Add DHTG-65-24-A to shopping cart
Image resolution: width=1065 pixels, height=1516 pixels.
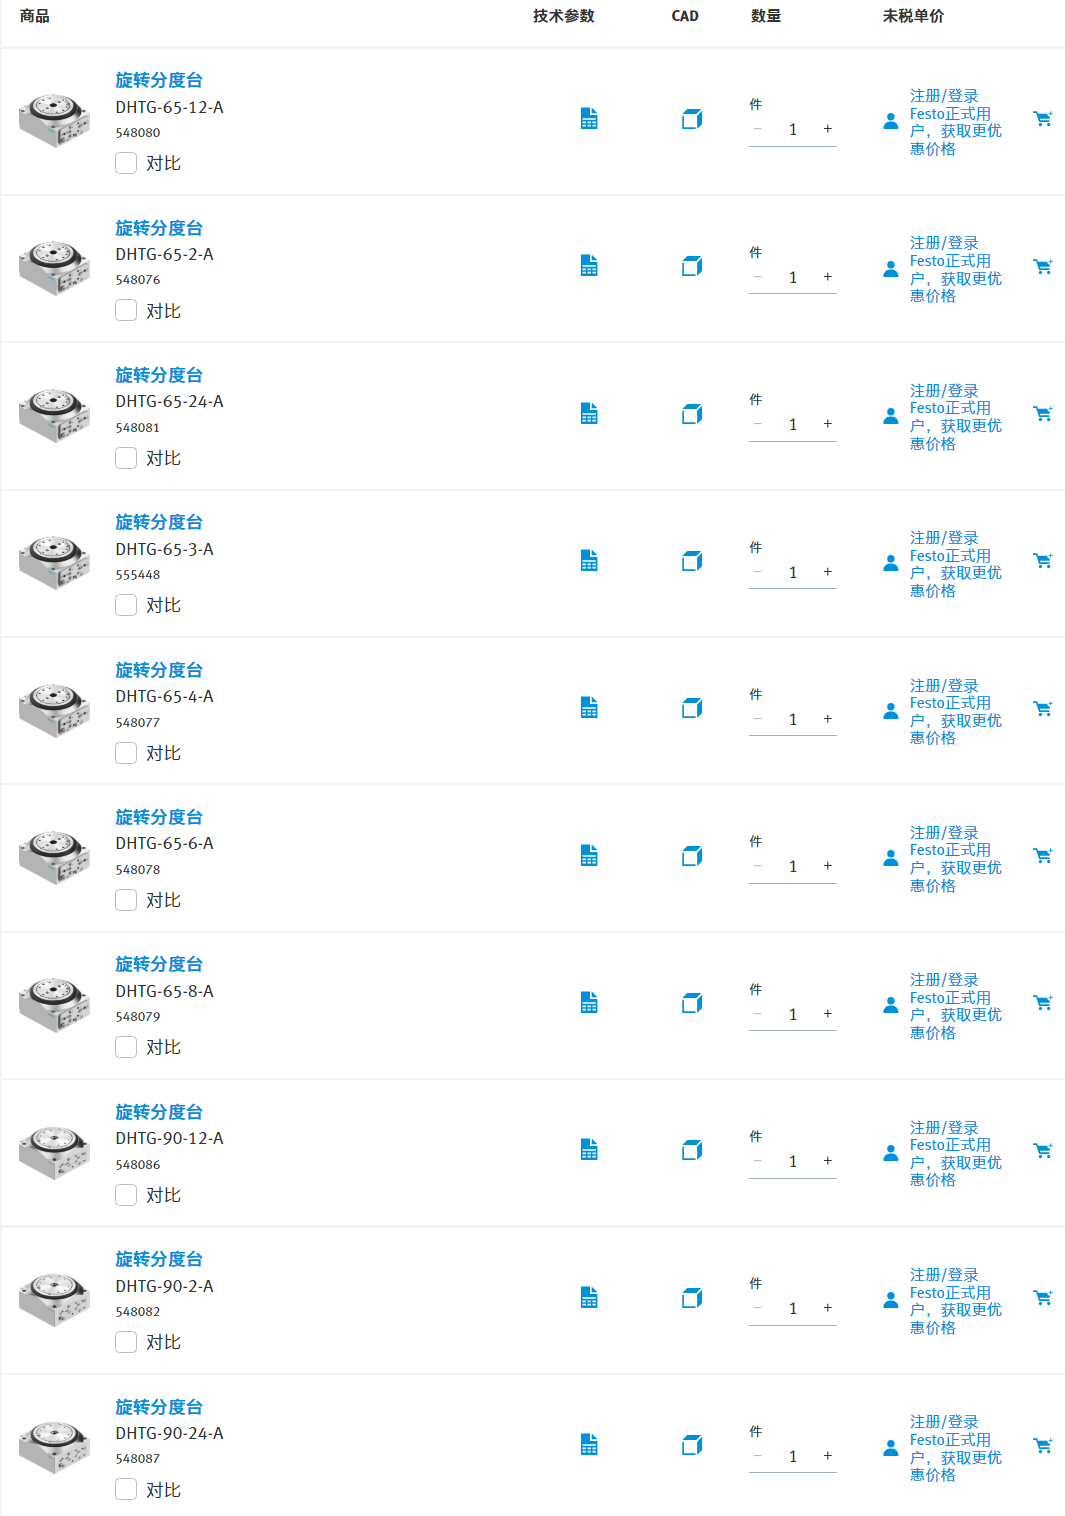tap(1043, 413)
